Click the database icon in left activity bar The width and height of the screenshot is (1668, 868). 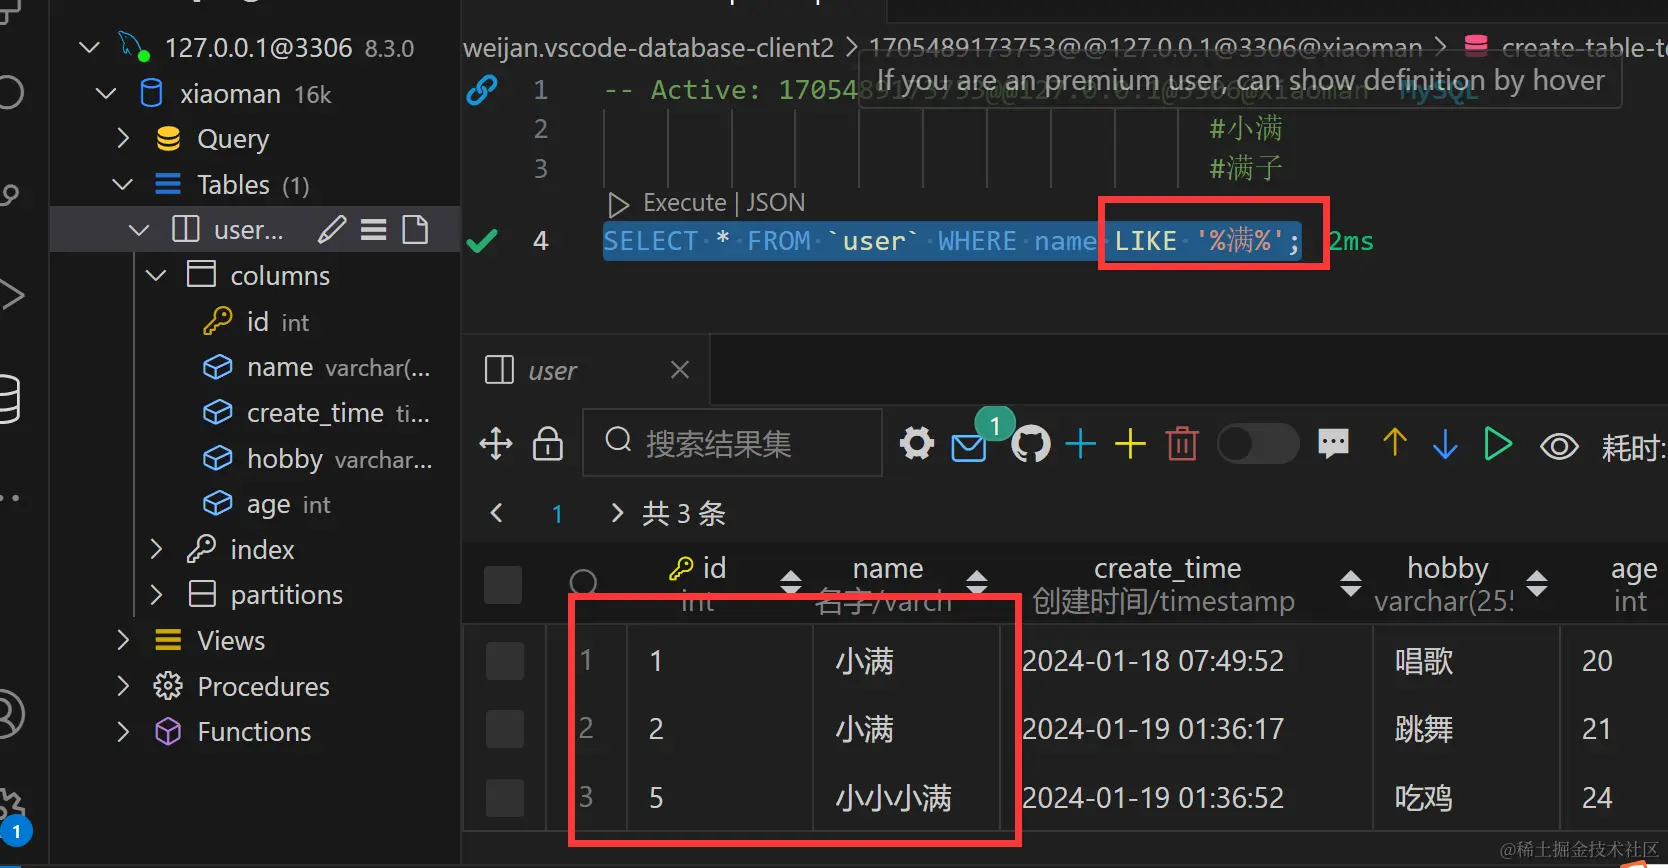[x=8, y=399]
